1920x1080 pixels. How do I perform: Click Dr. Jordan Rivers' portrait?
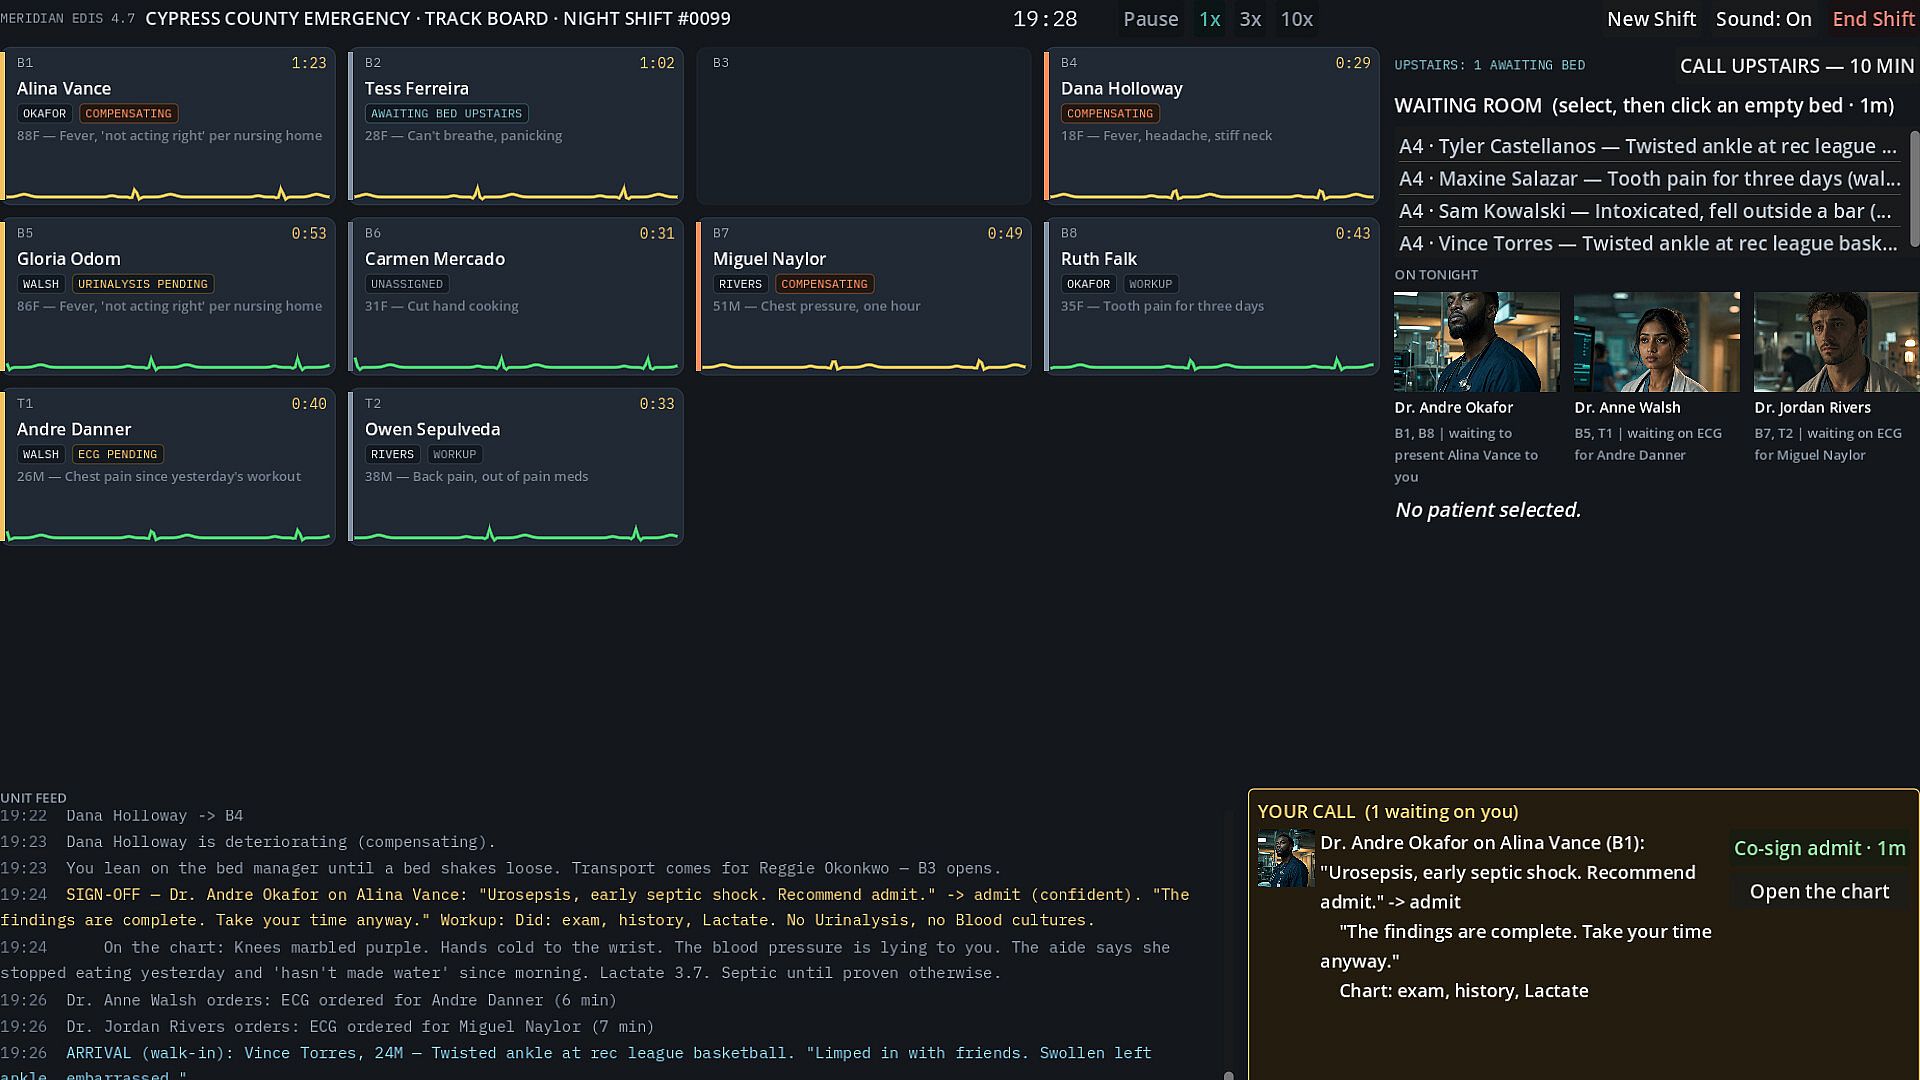[x=1837, y=342]
